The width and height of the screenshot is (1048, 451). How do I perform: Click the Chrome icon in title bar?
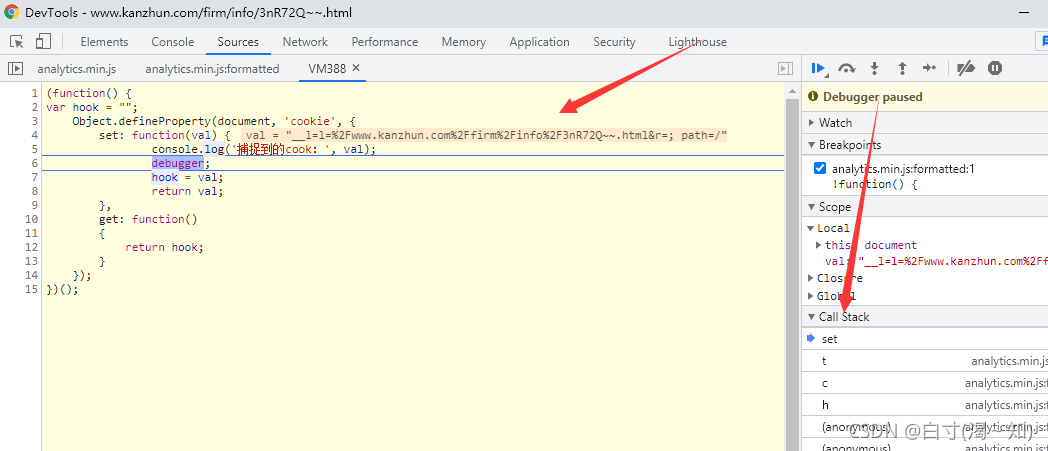pos(11,12)
